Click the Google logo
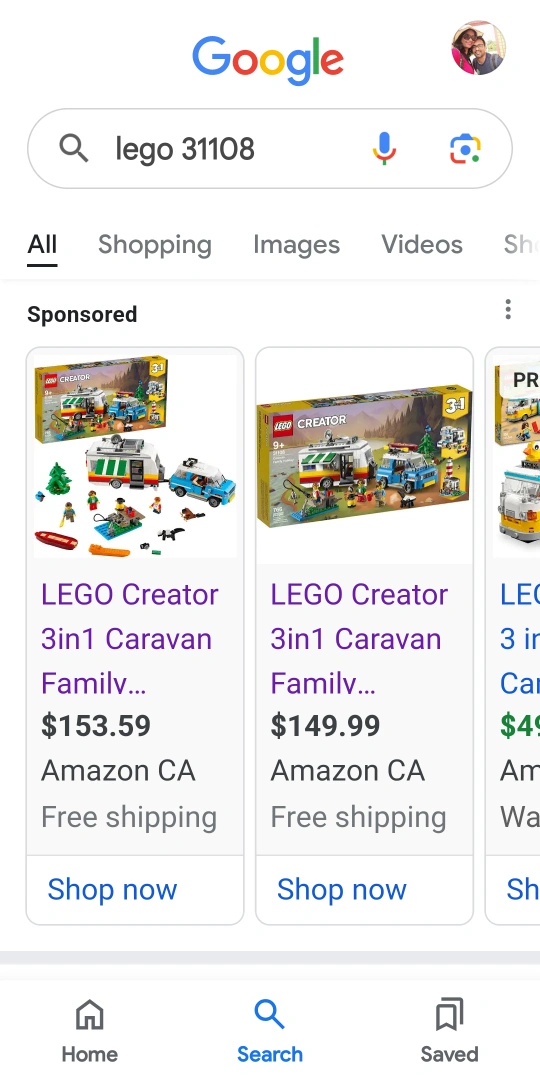The width and height of the screenshot is (540, 1075). [268, 60]
